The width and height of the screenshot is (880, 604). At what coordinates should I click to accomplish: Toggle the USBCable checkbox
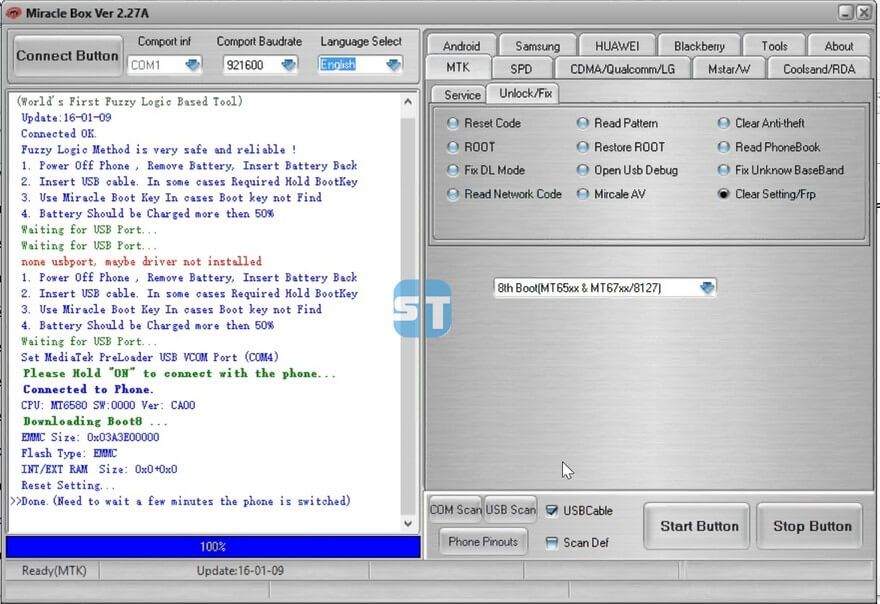[552, 511]
